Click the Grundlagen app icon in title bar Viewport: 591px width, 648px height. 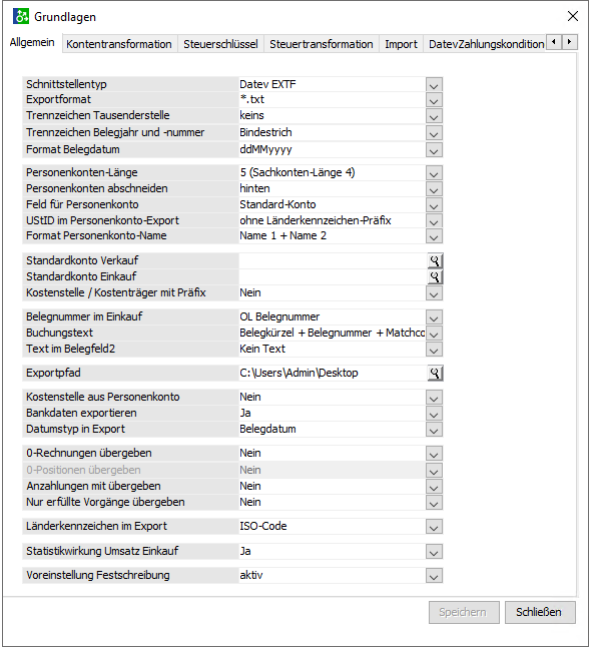21,17
